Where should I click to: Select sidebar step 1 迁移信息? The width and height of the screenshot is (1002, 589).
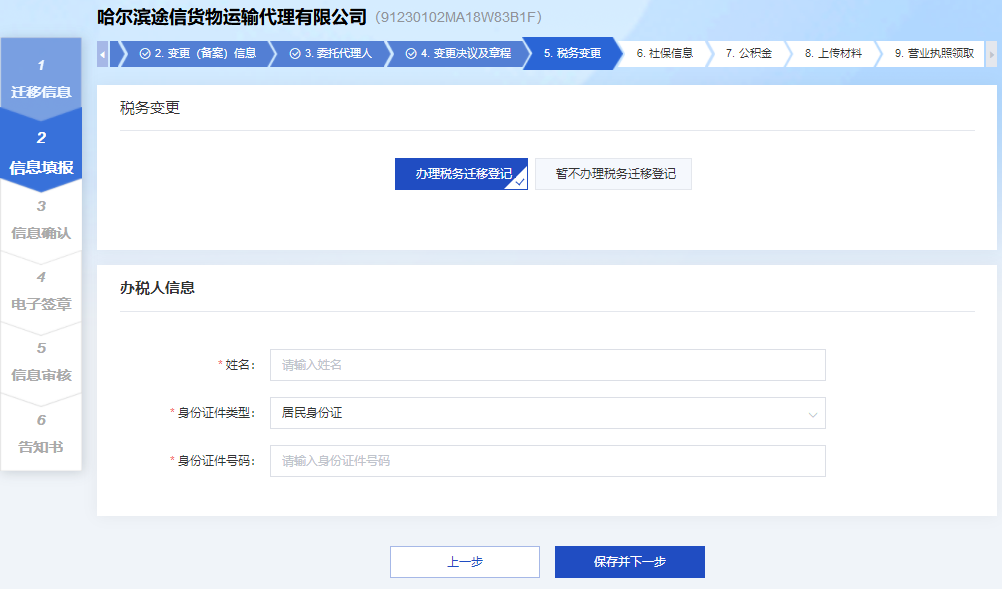coord(41,79)
